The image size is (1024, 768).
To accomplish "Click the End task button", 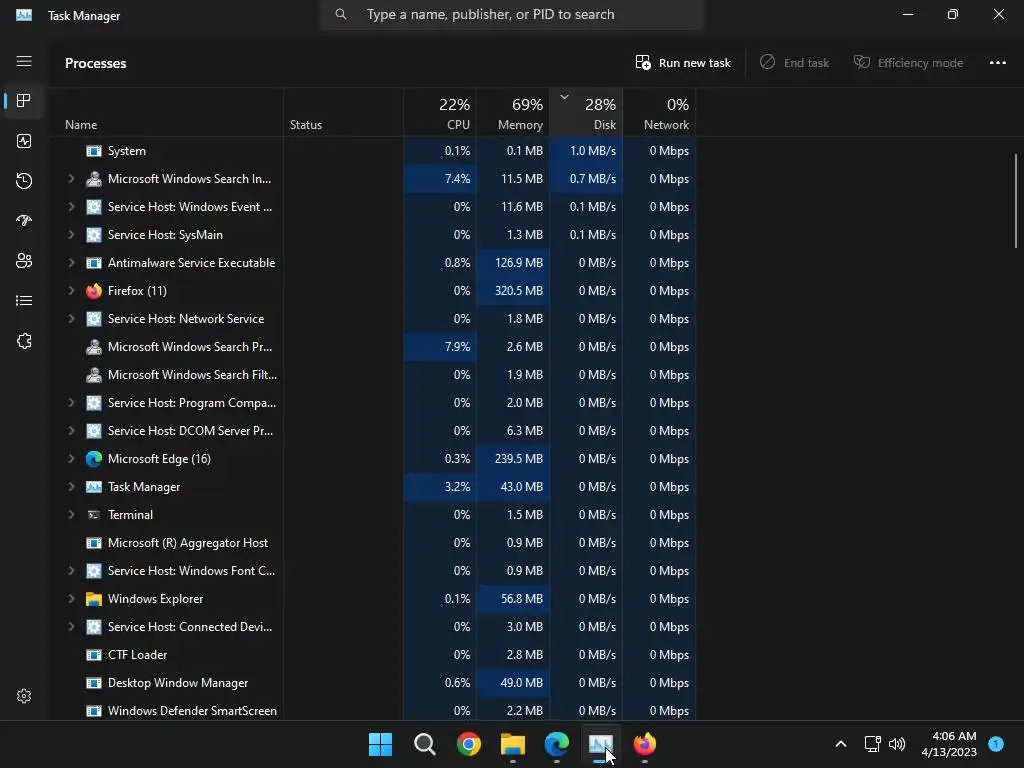I will (794, 63).
